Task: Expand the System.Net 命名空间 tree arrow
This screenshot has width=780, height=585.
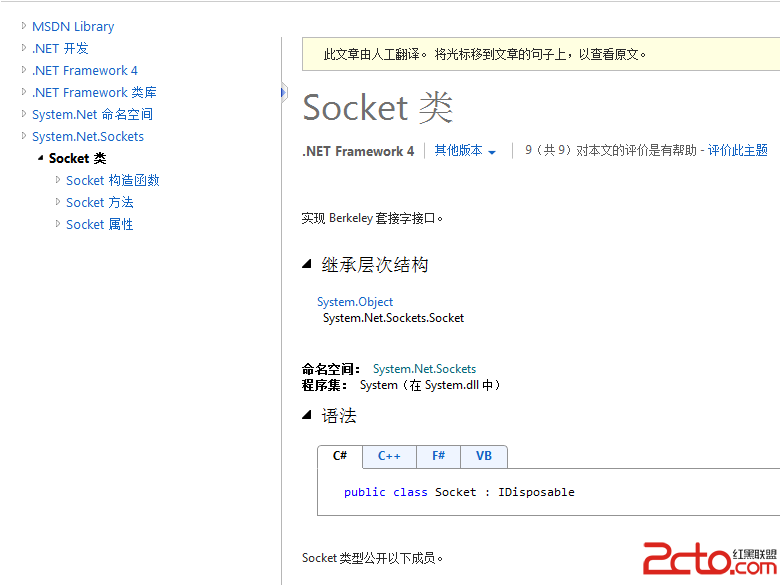Action: 23,113
